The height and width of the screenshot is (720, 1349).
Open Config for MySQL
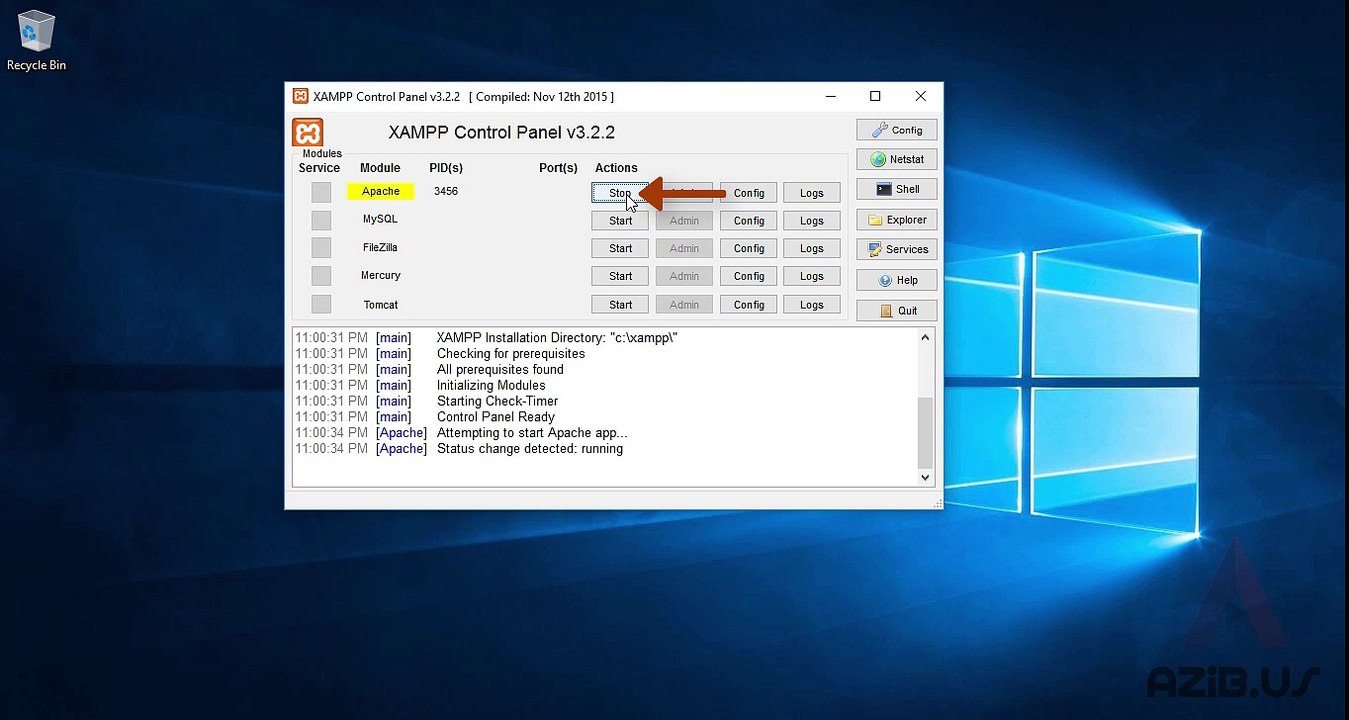[x=748, y=221]
